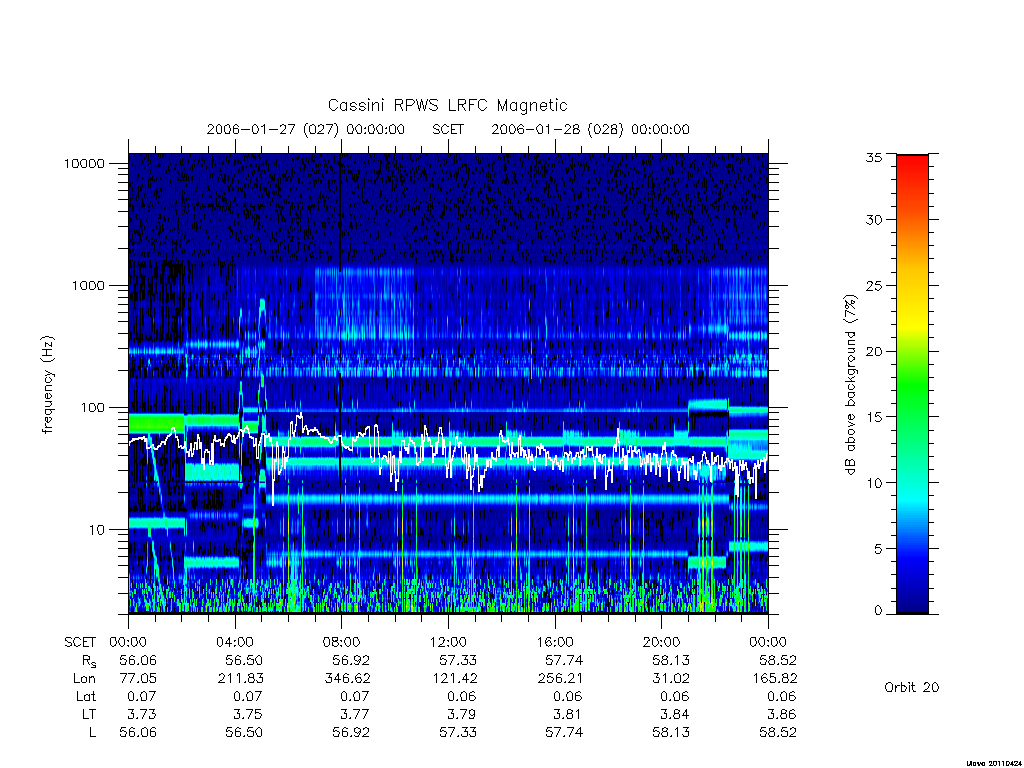The image size is (1024, 768).
Task: Click the "Orbit 20" label
Action: [x=912, y=687]
